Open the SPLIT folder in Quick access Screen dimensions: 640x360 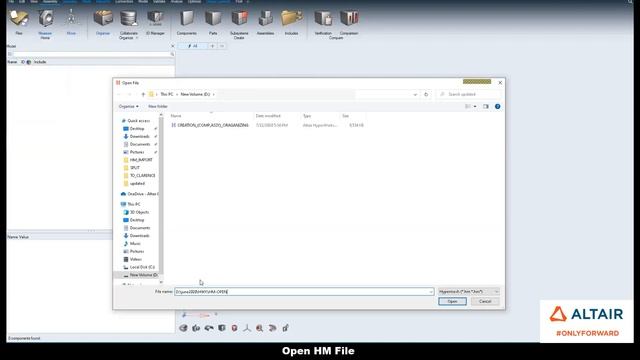coord(135,168)
